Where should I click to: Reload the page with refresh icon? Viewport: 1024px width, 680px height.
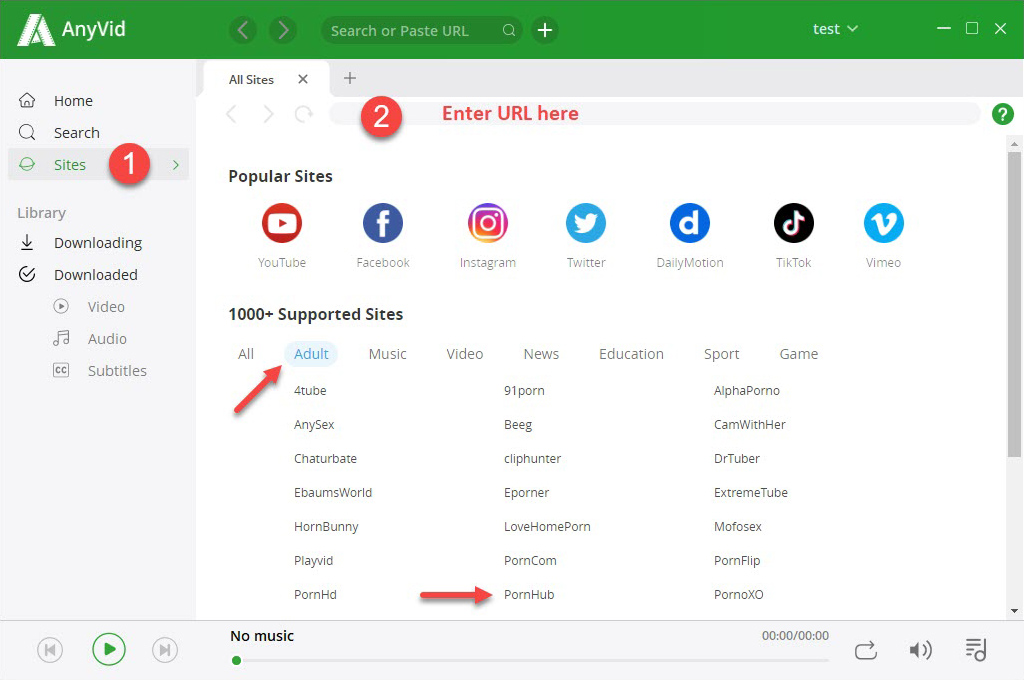coord(304,114)
